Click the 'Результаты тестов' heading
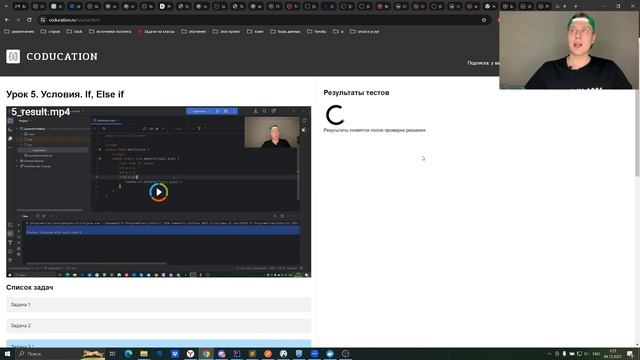Screen dimensions: 640x360 (356, 93)
